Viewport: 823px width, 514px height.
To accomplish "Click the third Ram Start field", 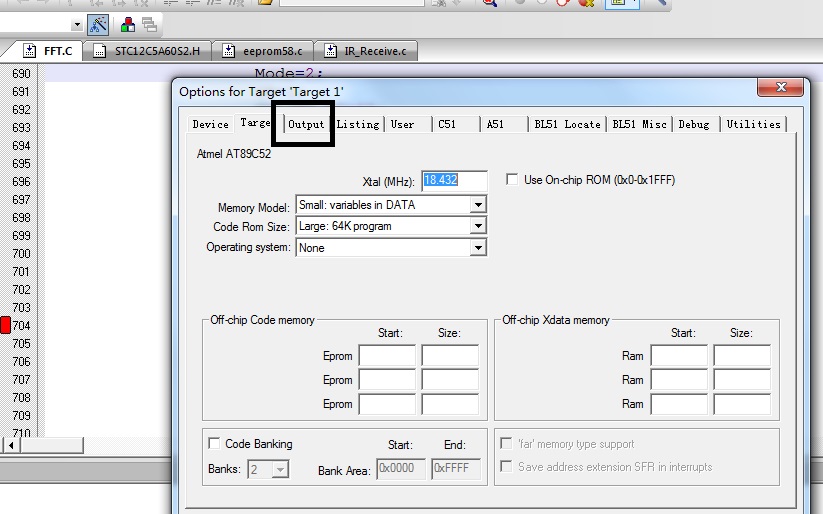I will coord(679,404).
